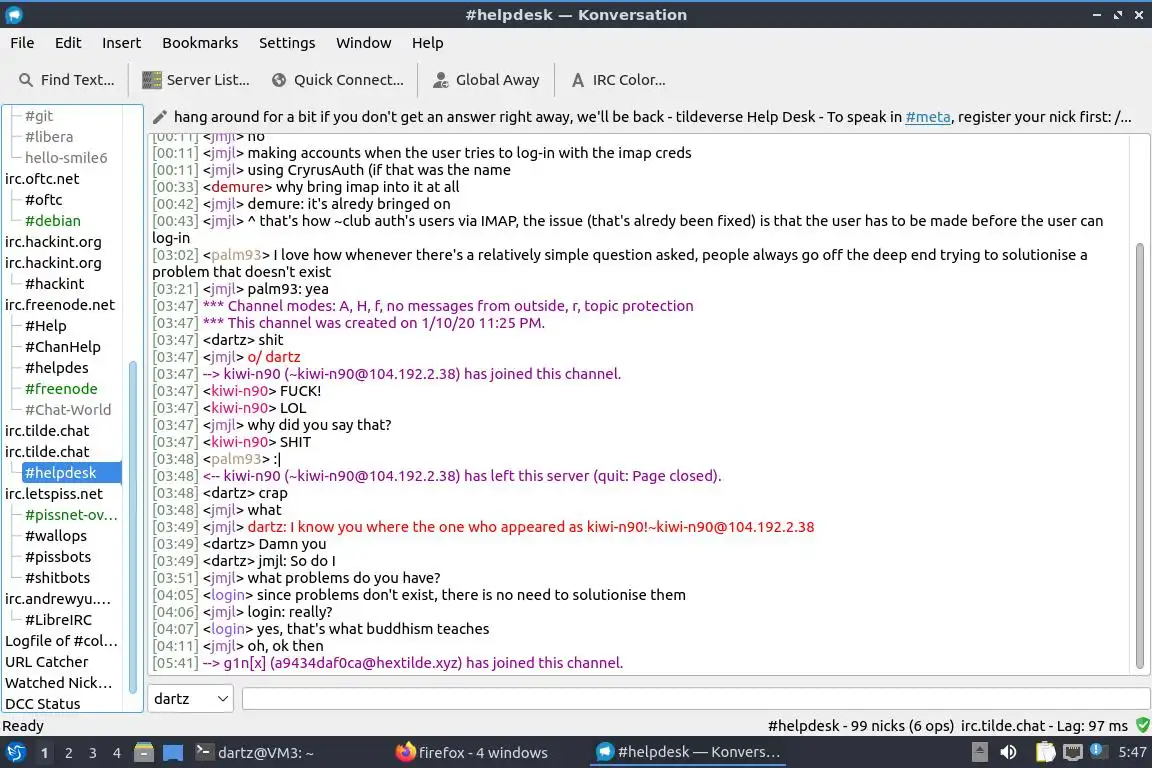
Task: Open the File menu
Action: 22,43
